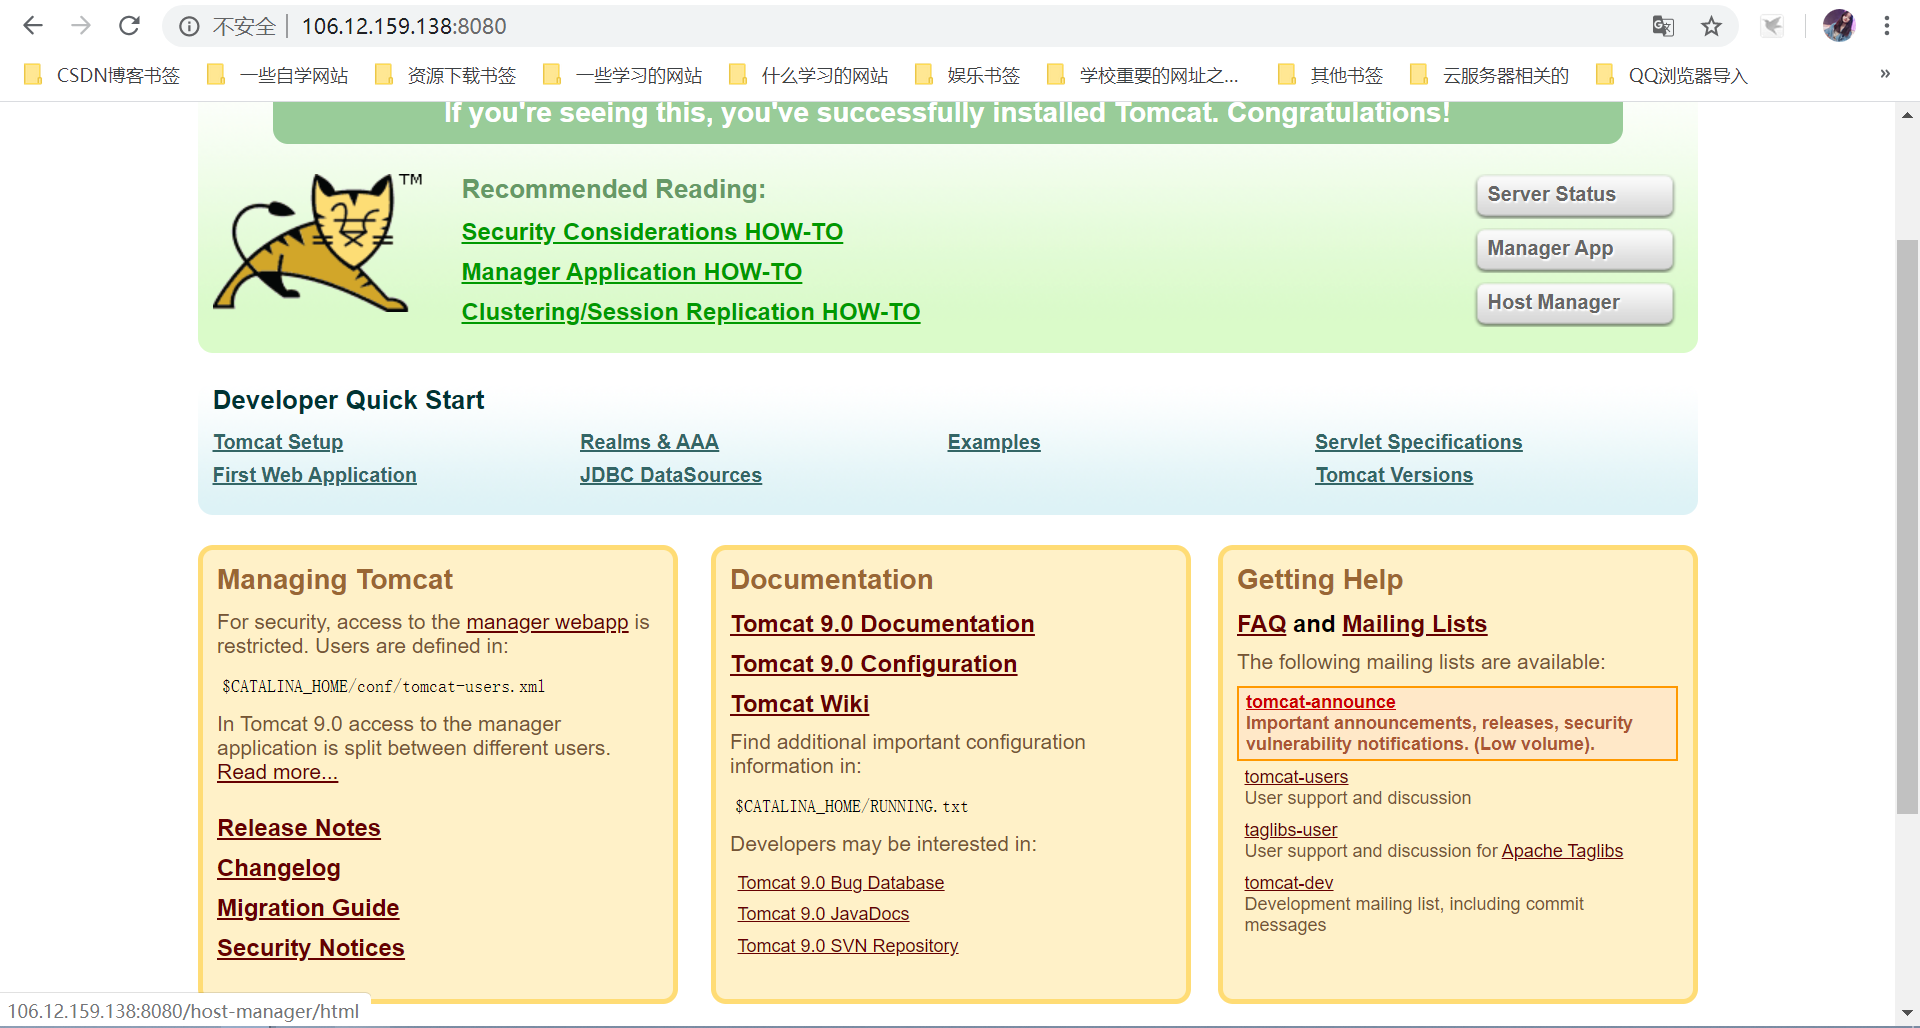The height and width of the screenshot is (1028, 1920).
Task: Open the Security Notices link
Action: click(311, 948)
